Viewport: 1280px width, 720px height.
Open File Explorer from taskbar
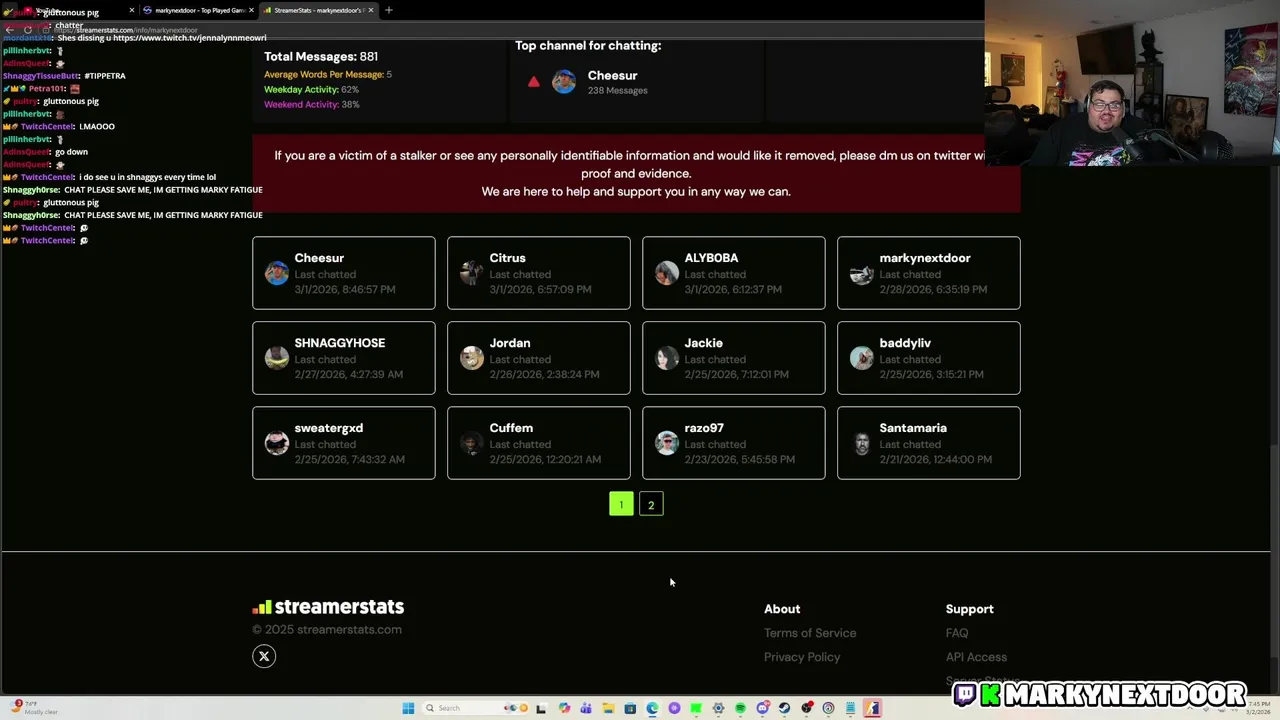click(608, 708)
